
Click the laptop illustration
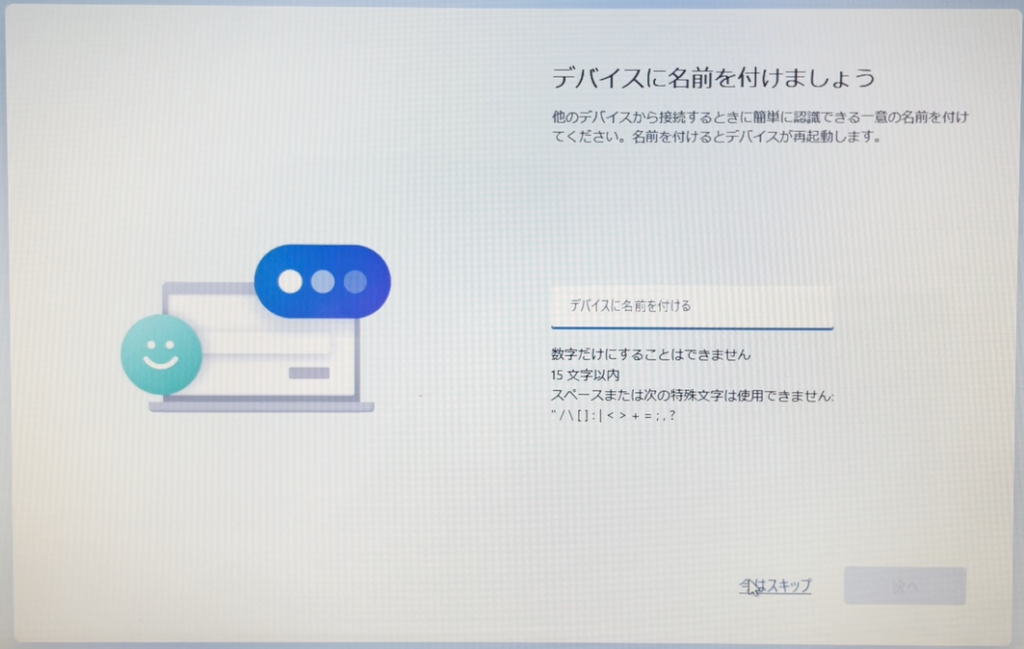261,347
